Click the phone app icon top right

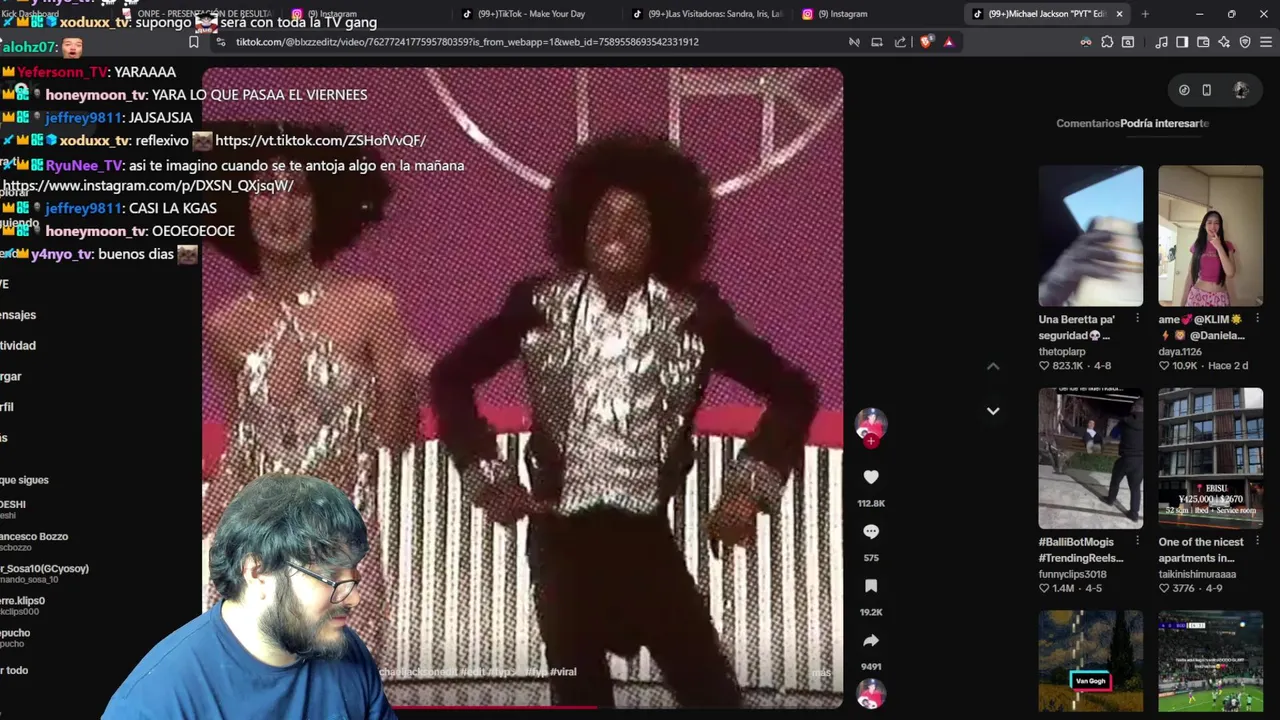point(1207,90)
